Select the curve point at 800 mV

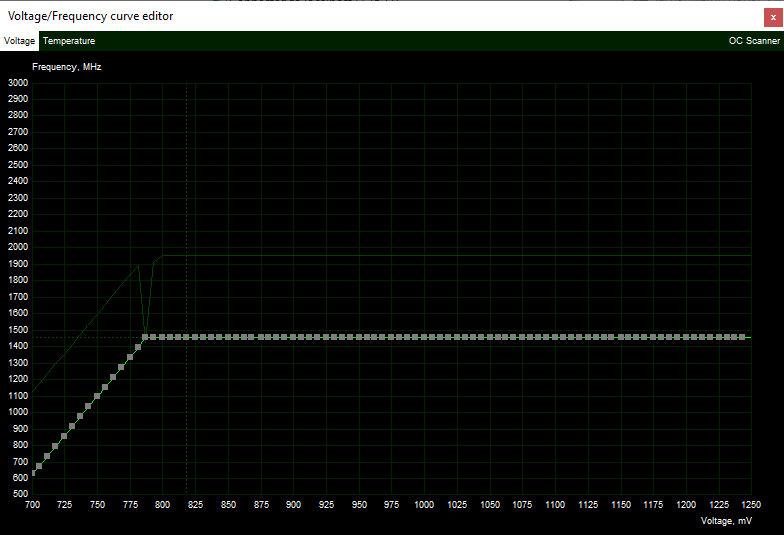pos(163,337)
